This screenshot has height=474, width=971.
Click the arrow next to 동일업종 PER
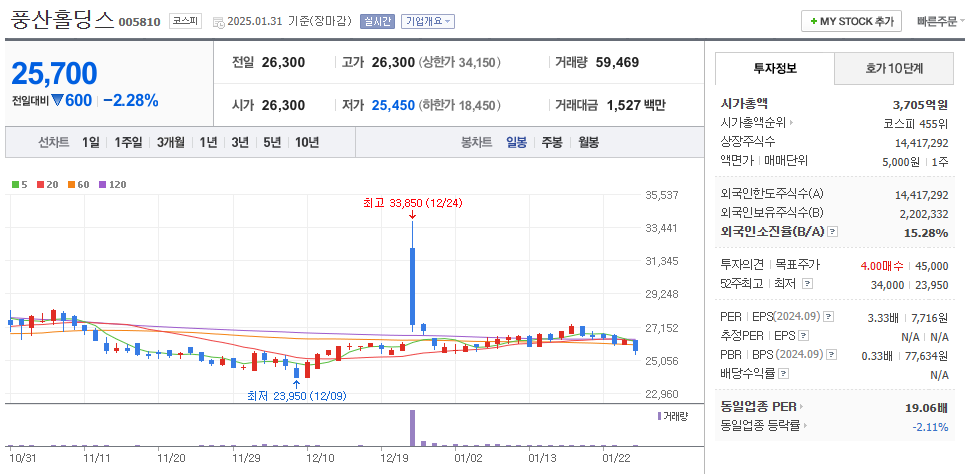pyautogui.click(x=801, y=407)
